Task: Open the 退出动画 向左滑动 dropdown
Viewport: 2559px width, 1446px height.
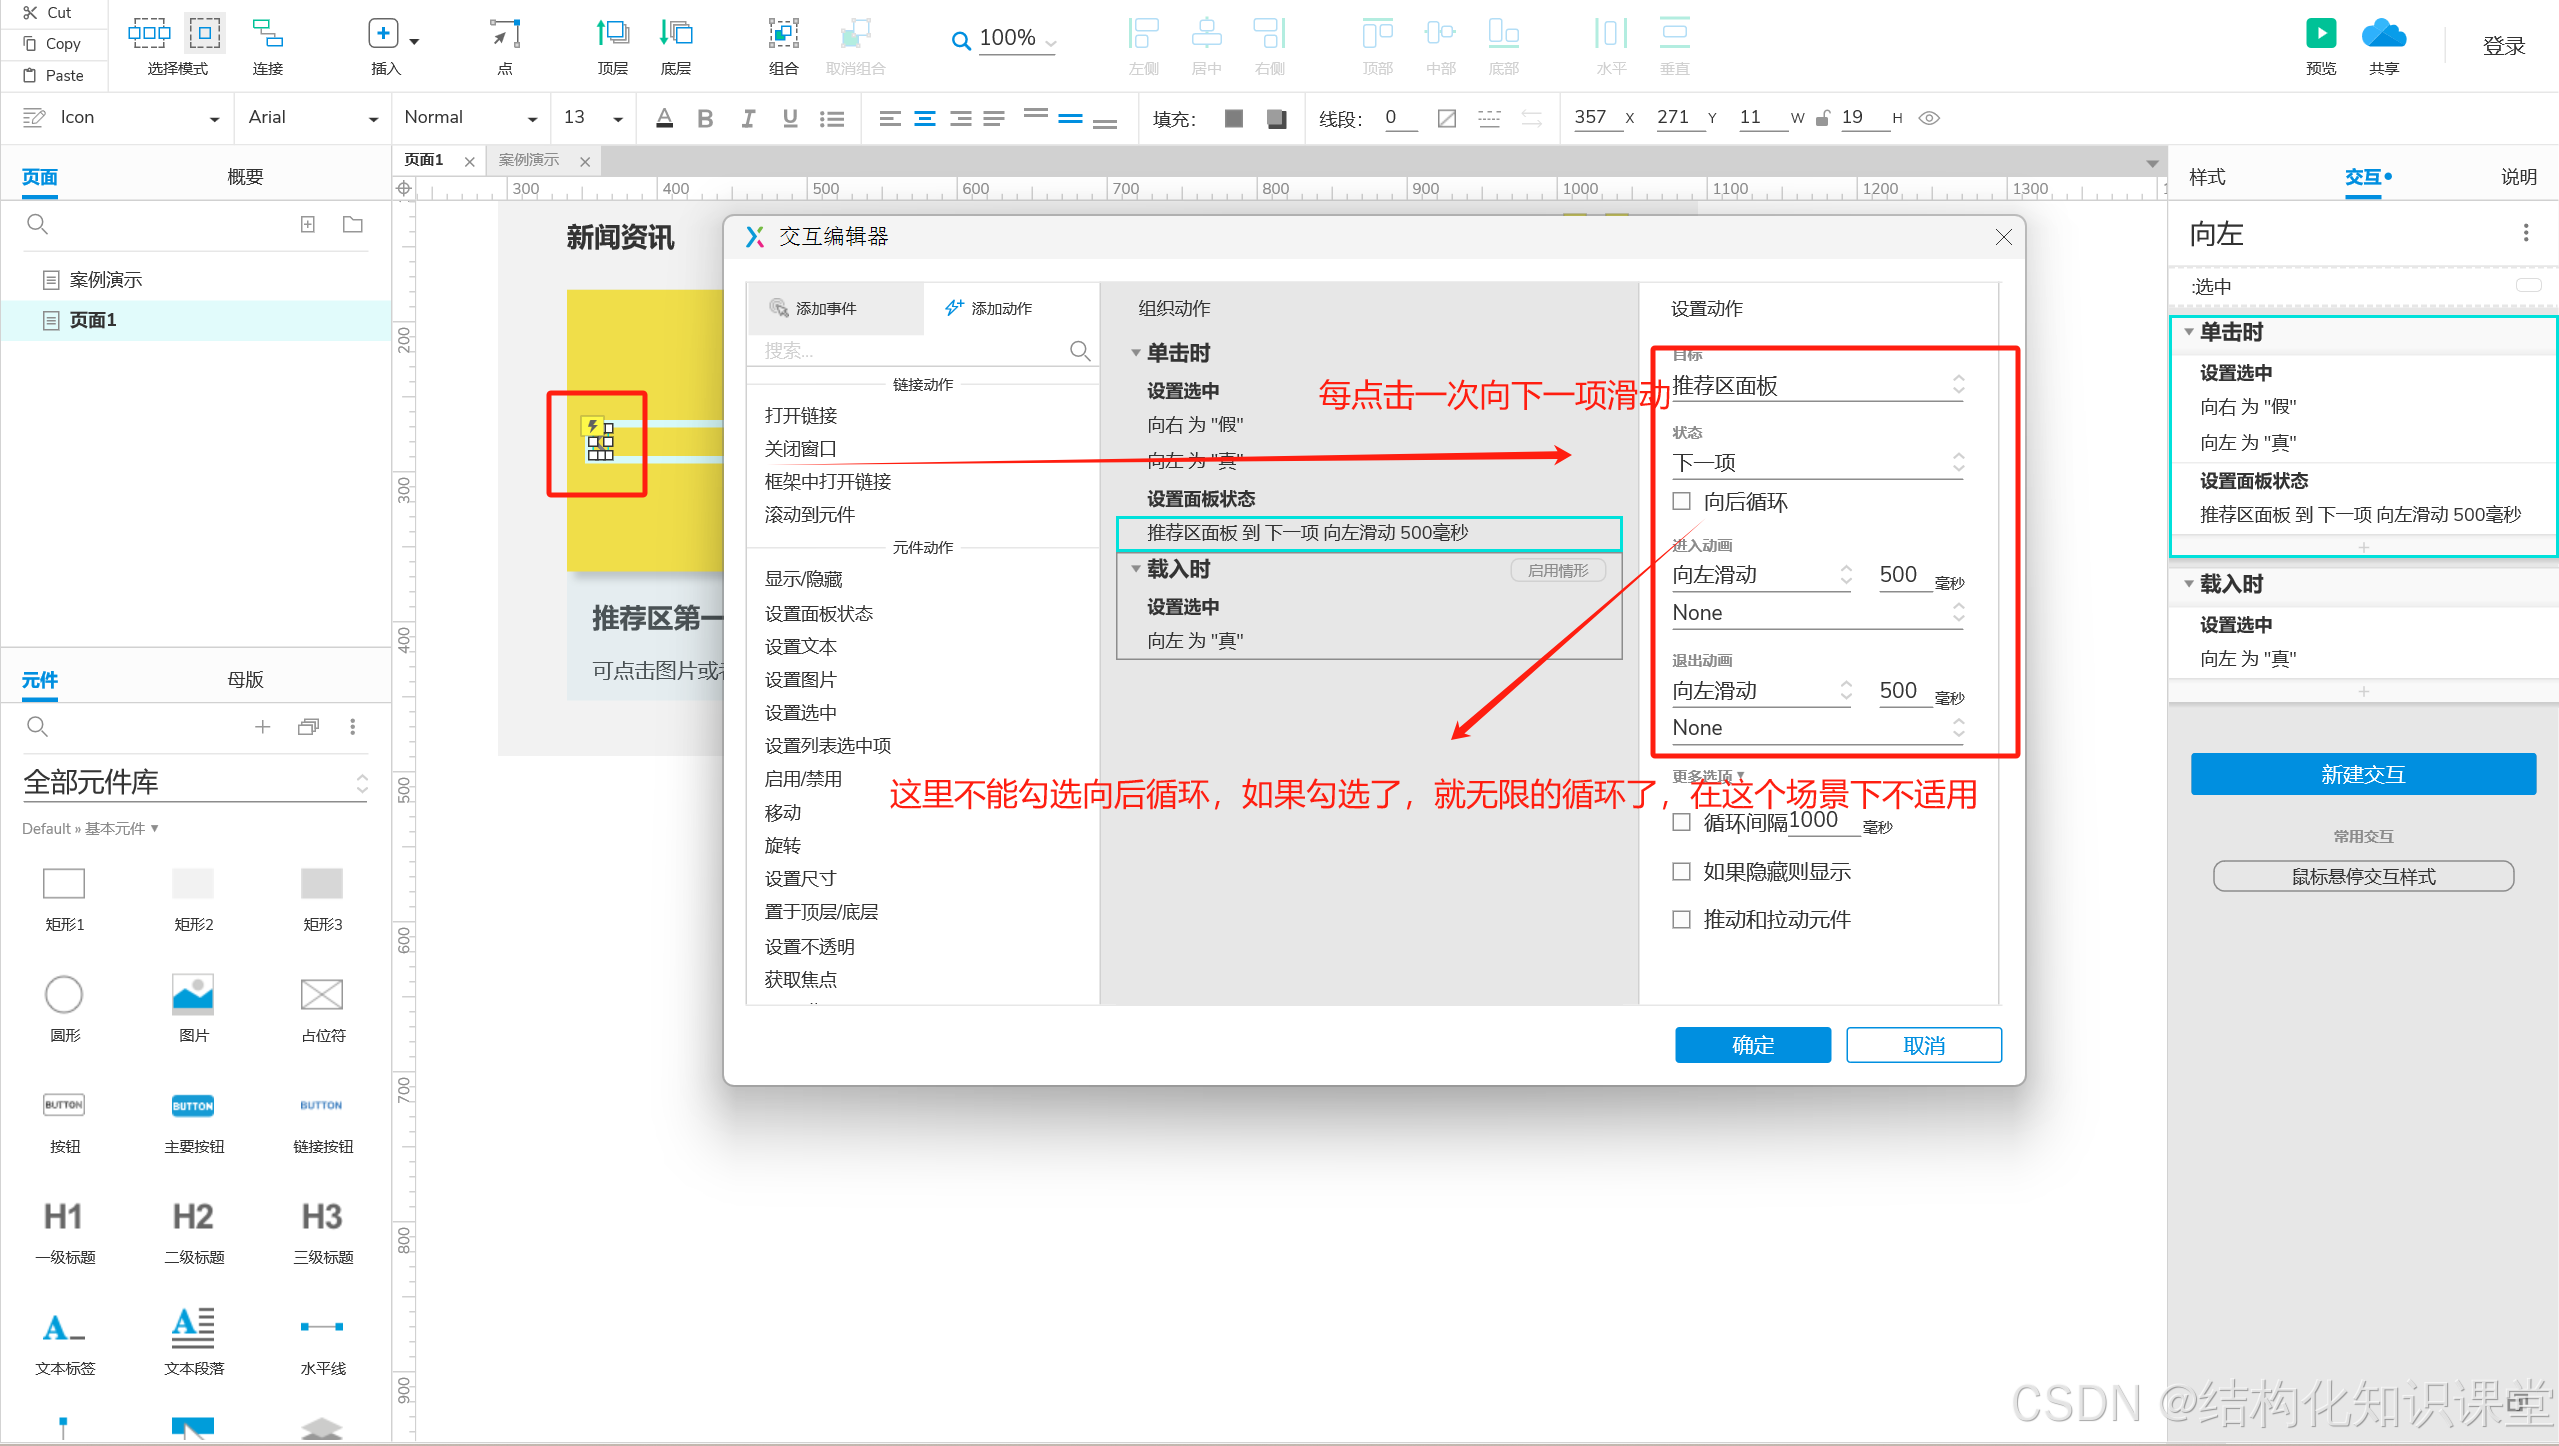Action: [1762, 691]
